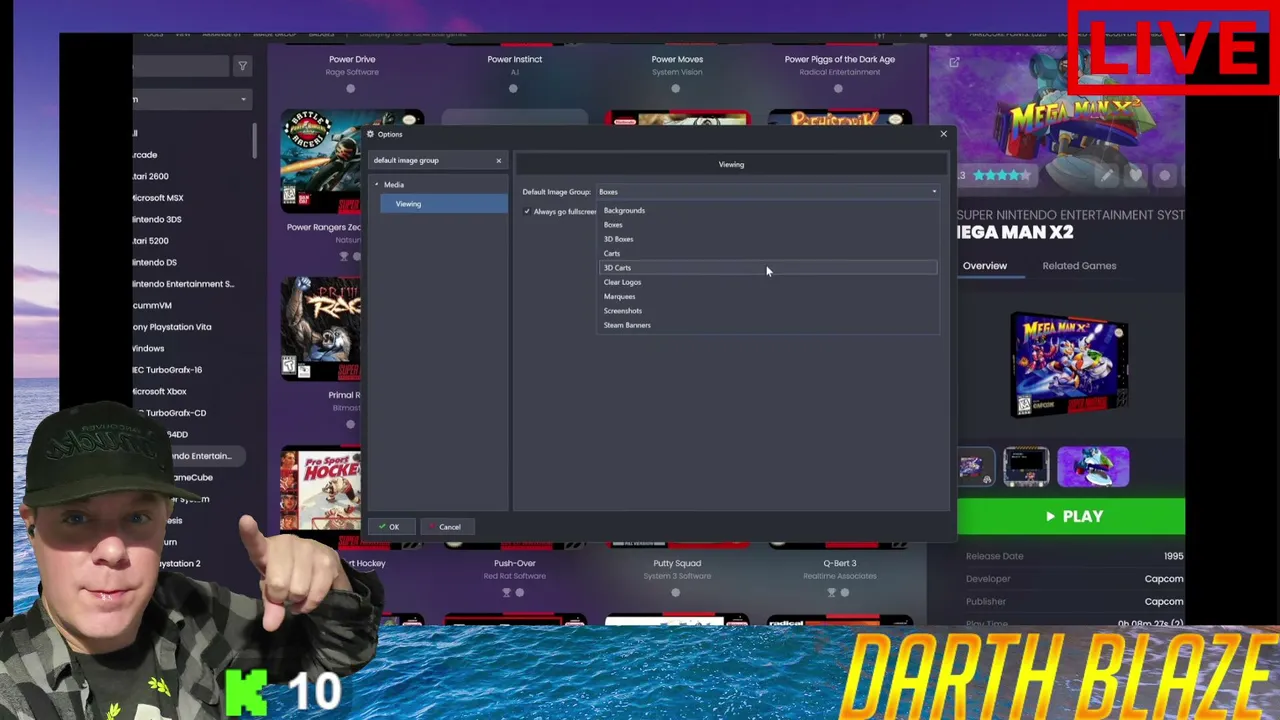
Task: Edit Mega Man X2 with pencil icon
Action: tap(1106, 176)
